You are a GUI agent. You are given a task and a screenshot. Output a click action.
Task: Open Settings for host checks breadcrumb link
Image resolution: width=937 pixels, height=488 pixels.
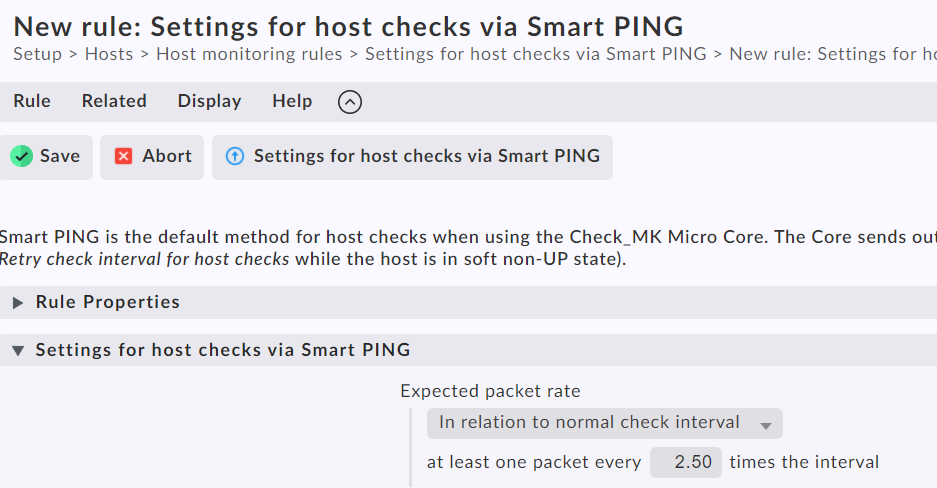tap(535, 54)
